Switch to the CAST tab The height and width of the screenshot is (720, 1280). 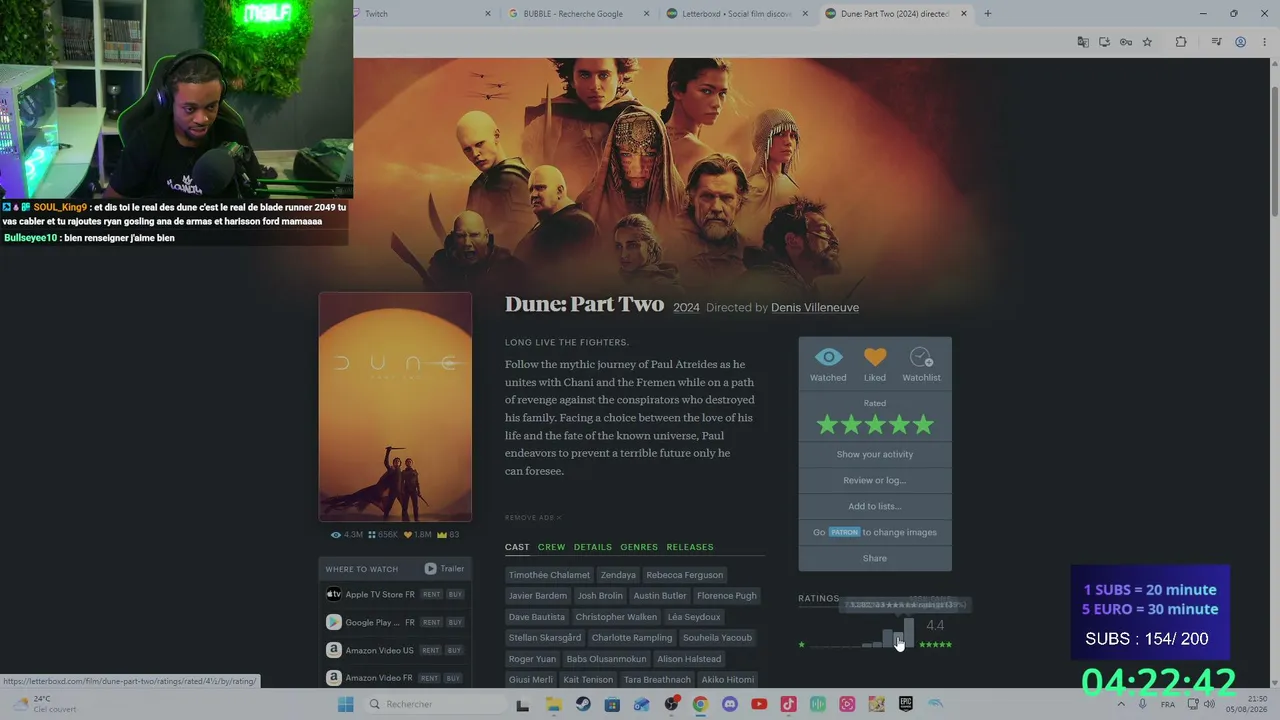[x=517, y=547]
